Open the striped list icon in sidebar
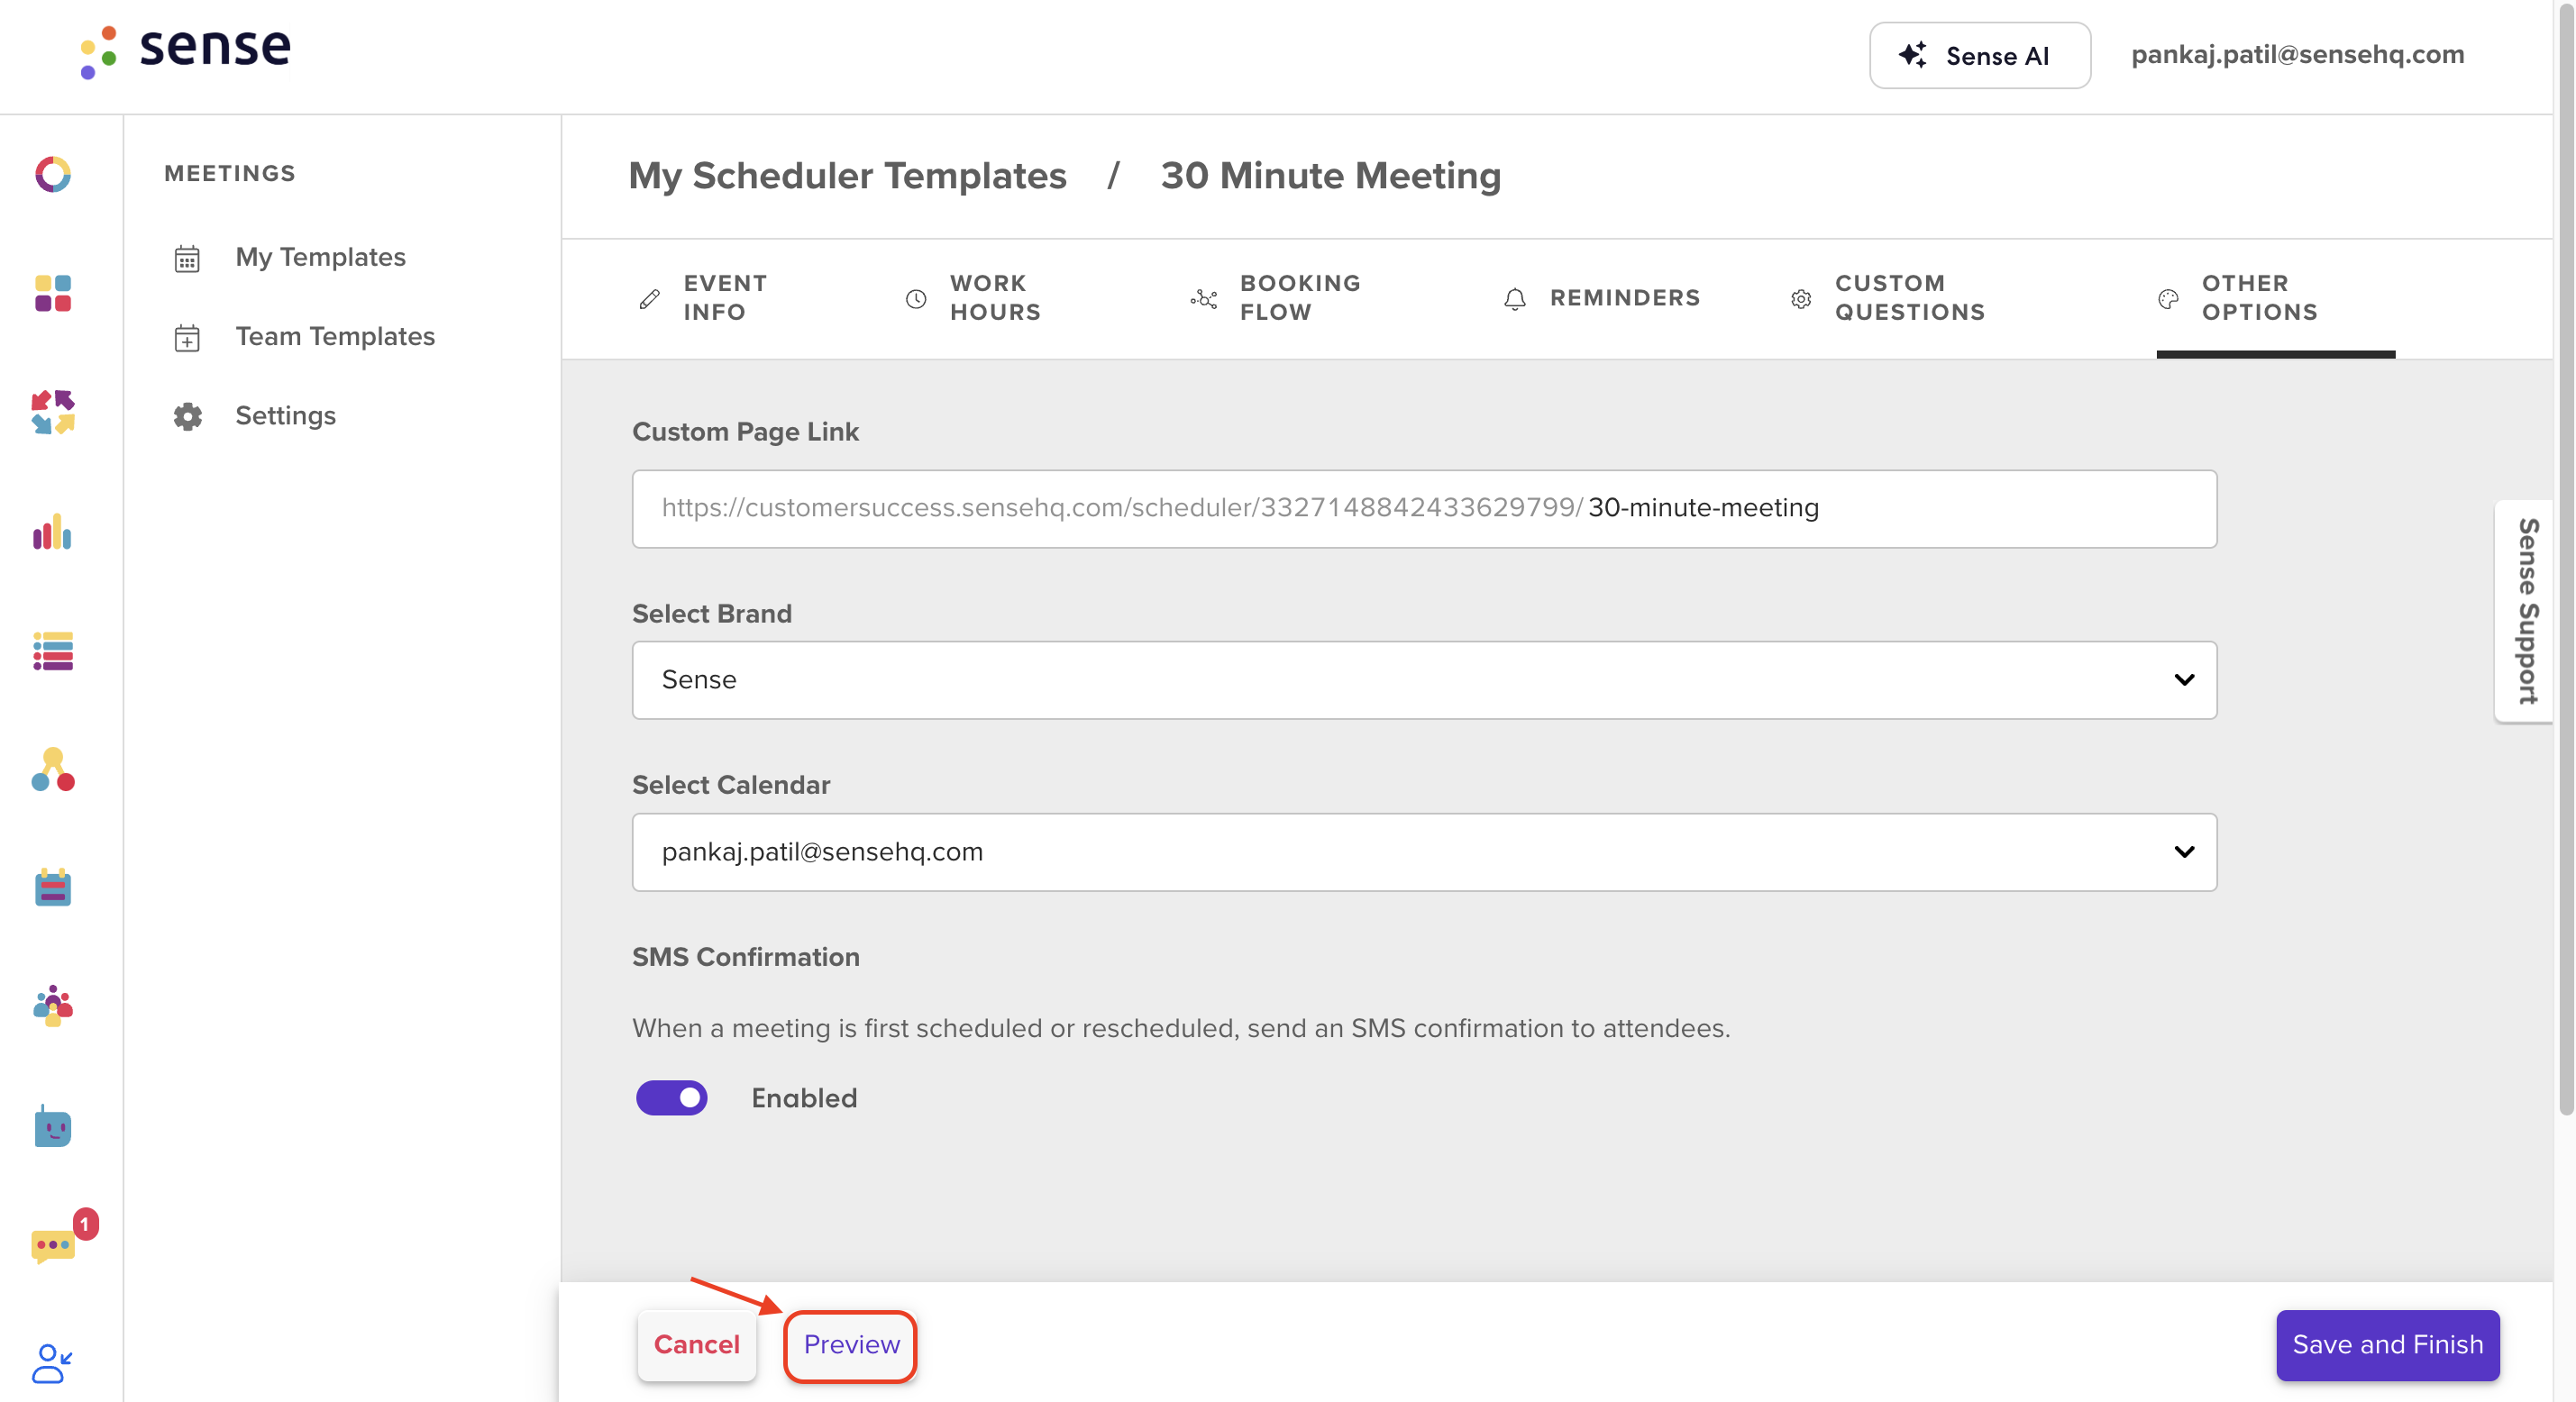Screen dimensions: 2576x1402 pos(53,650)
